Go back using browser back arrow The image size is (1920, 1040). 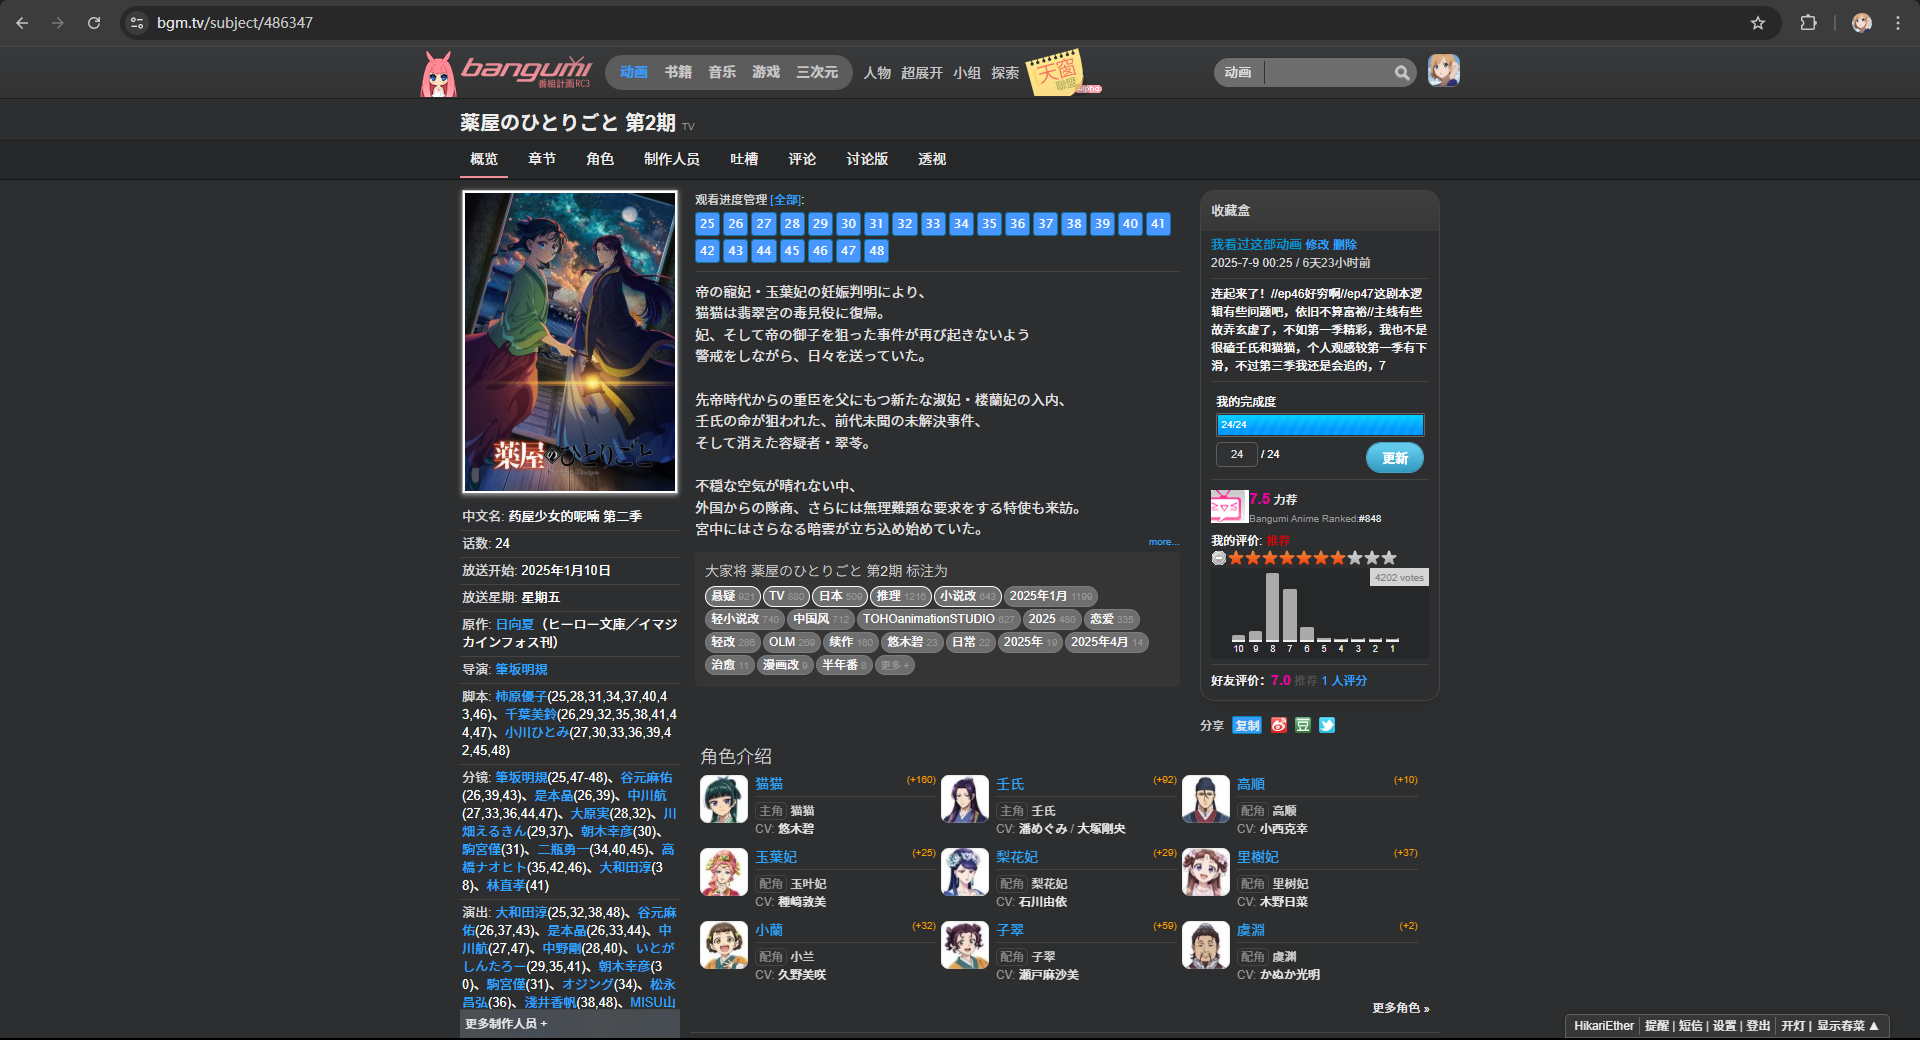(x=22, y=22)
